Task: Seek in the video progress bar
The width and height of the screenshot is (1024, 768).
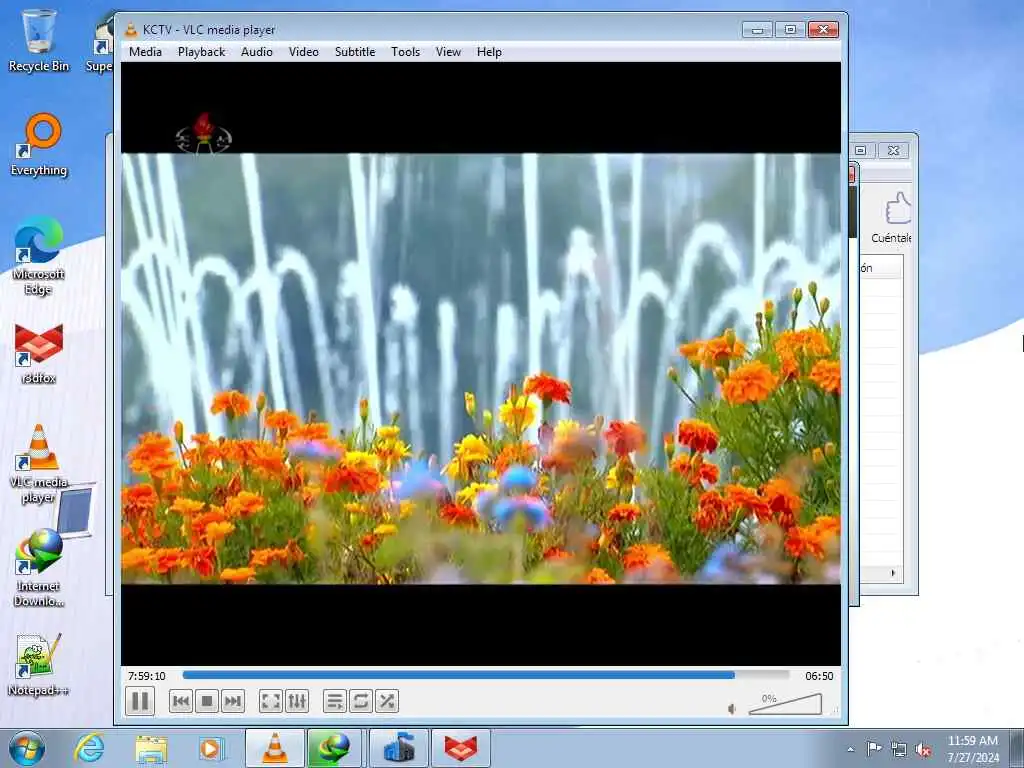Action: (485, 675)
